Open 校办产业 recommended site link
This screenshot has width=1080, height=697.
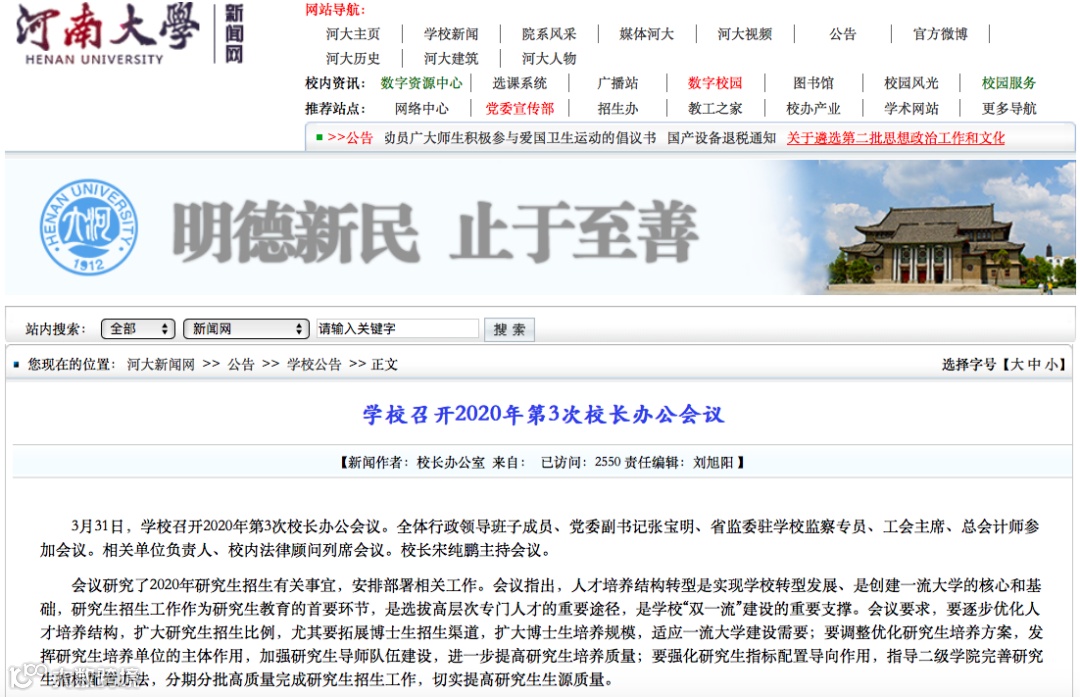point(813,108)
